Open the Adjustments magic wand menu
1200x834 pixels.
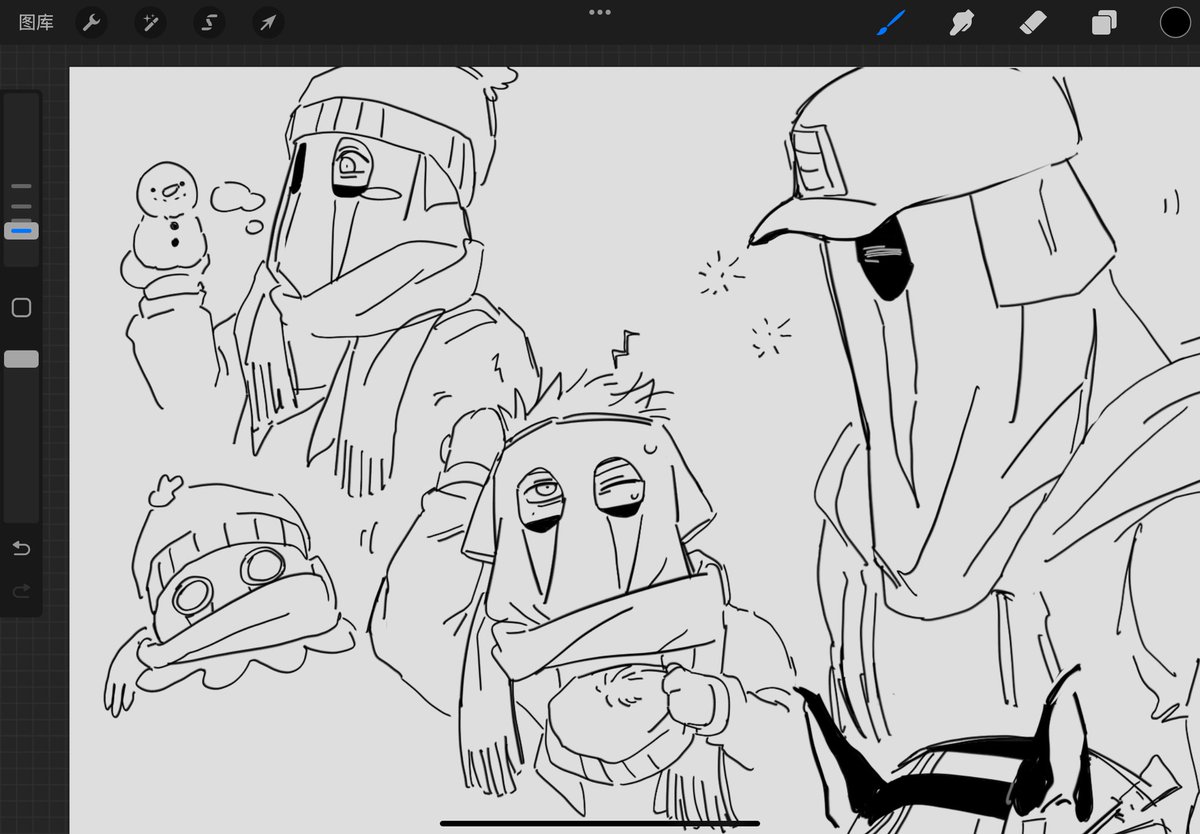(x=150, y=22)
